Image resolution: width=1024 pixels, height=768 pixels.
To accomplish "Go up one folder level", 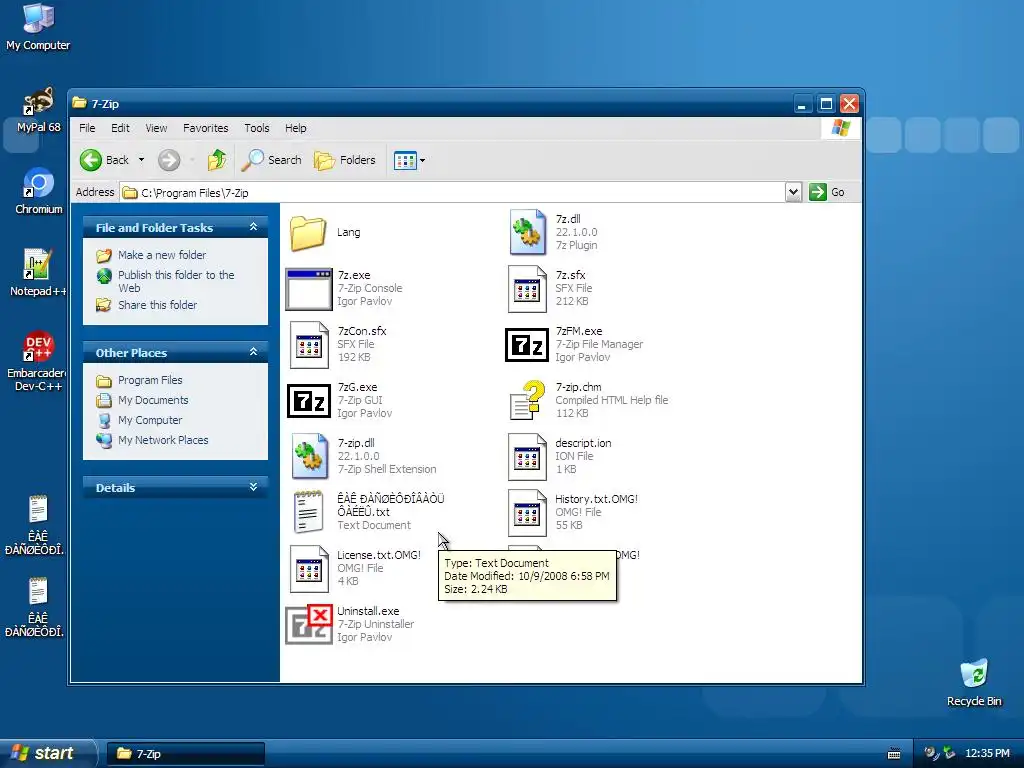I will (216, 160).
